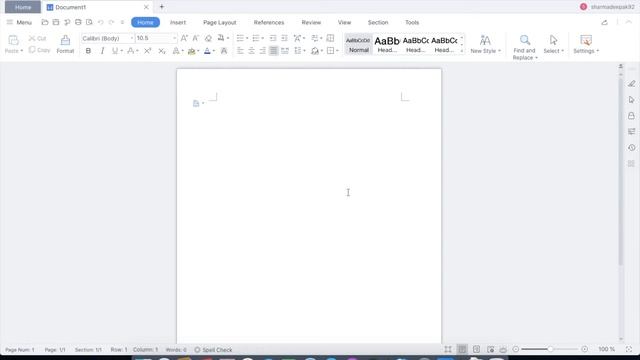Open the References ribbon tab
The height and width of the screenshot is (360, 640).
pos(269,22)
